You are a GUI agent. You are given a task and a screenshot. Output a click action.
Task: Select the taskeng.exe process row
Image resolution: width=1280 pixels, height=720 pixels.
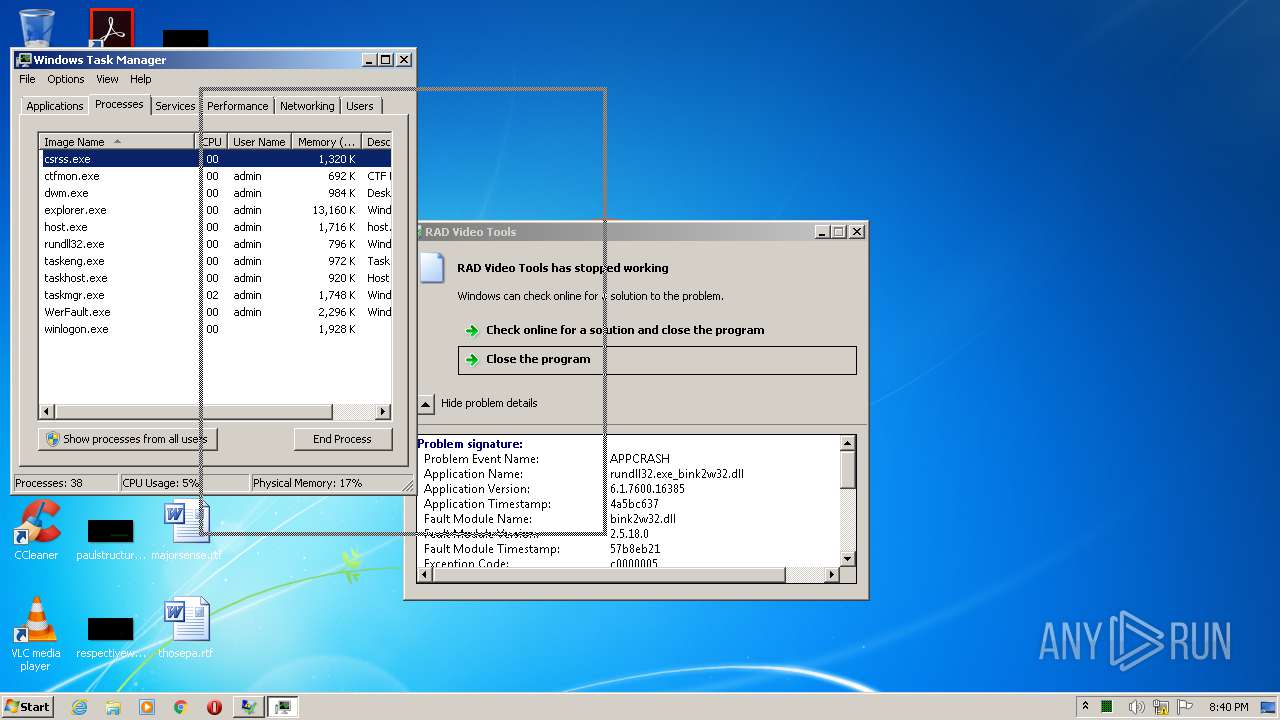215,261
